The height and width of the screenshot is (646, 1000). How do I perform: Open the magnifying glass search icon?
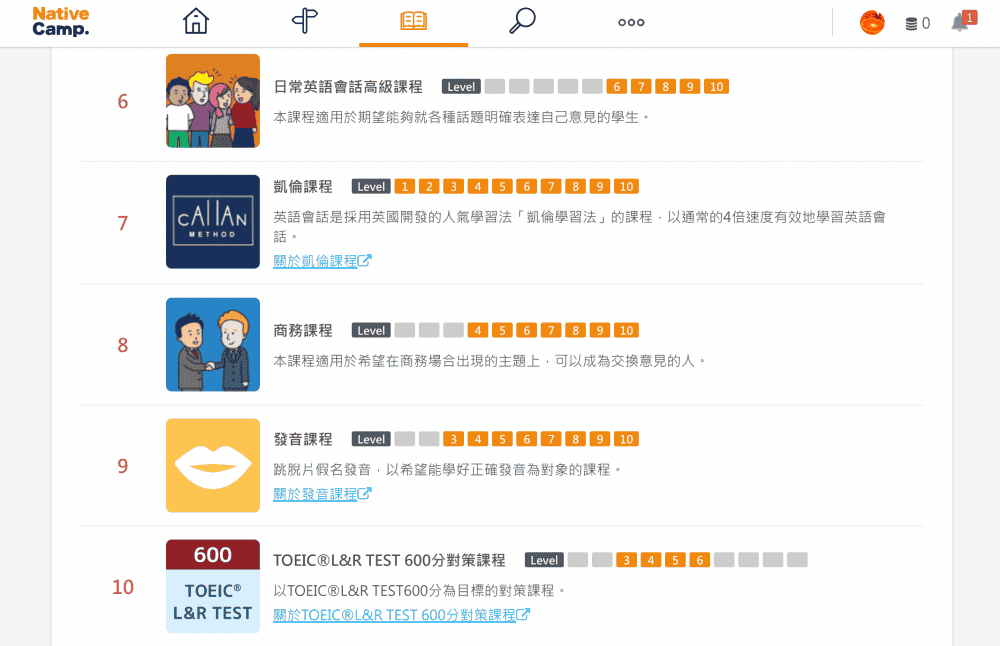click(x=522, y=21)
